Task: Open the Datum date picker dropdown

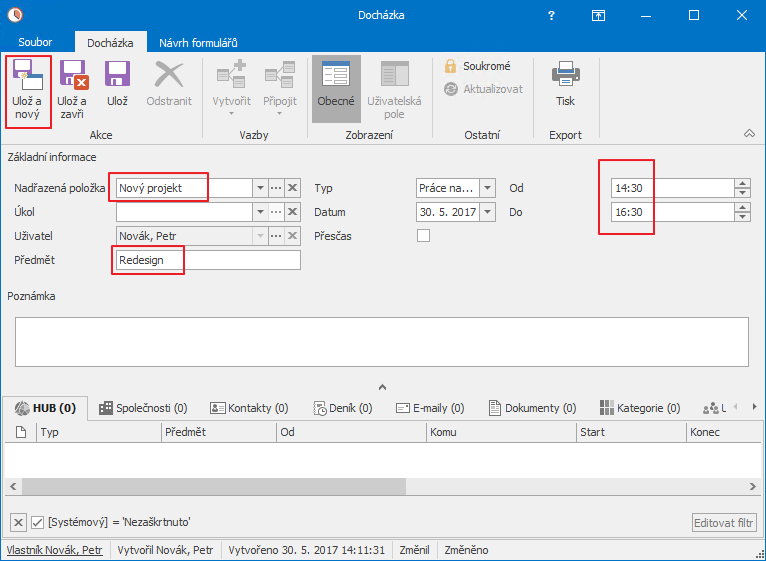Action: (487, 212)
